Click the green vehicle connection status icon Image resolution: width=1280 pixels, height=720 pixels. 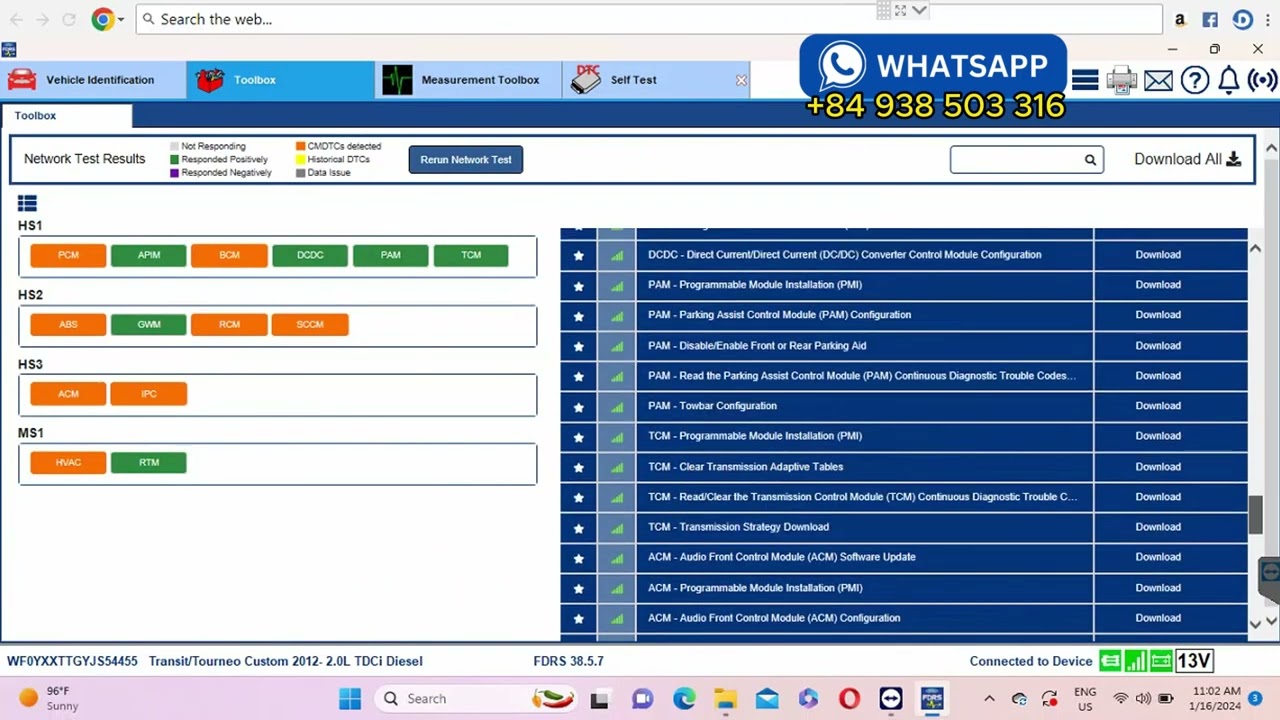1110,661
